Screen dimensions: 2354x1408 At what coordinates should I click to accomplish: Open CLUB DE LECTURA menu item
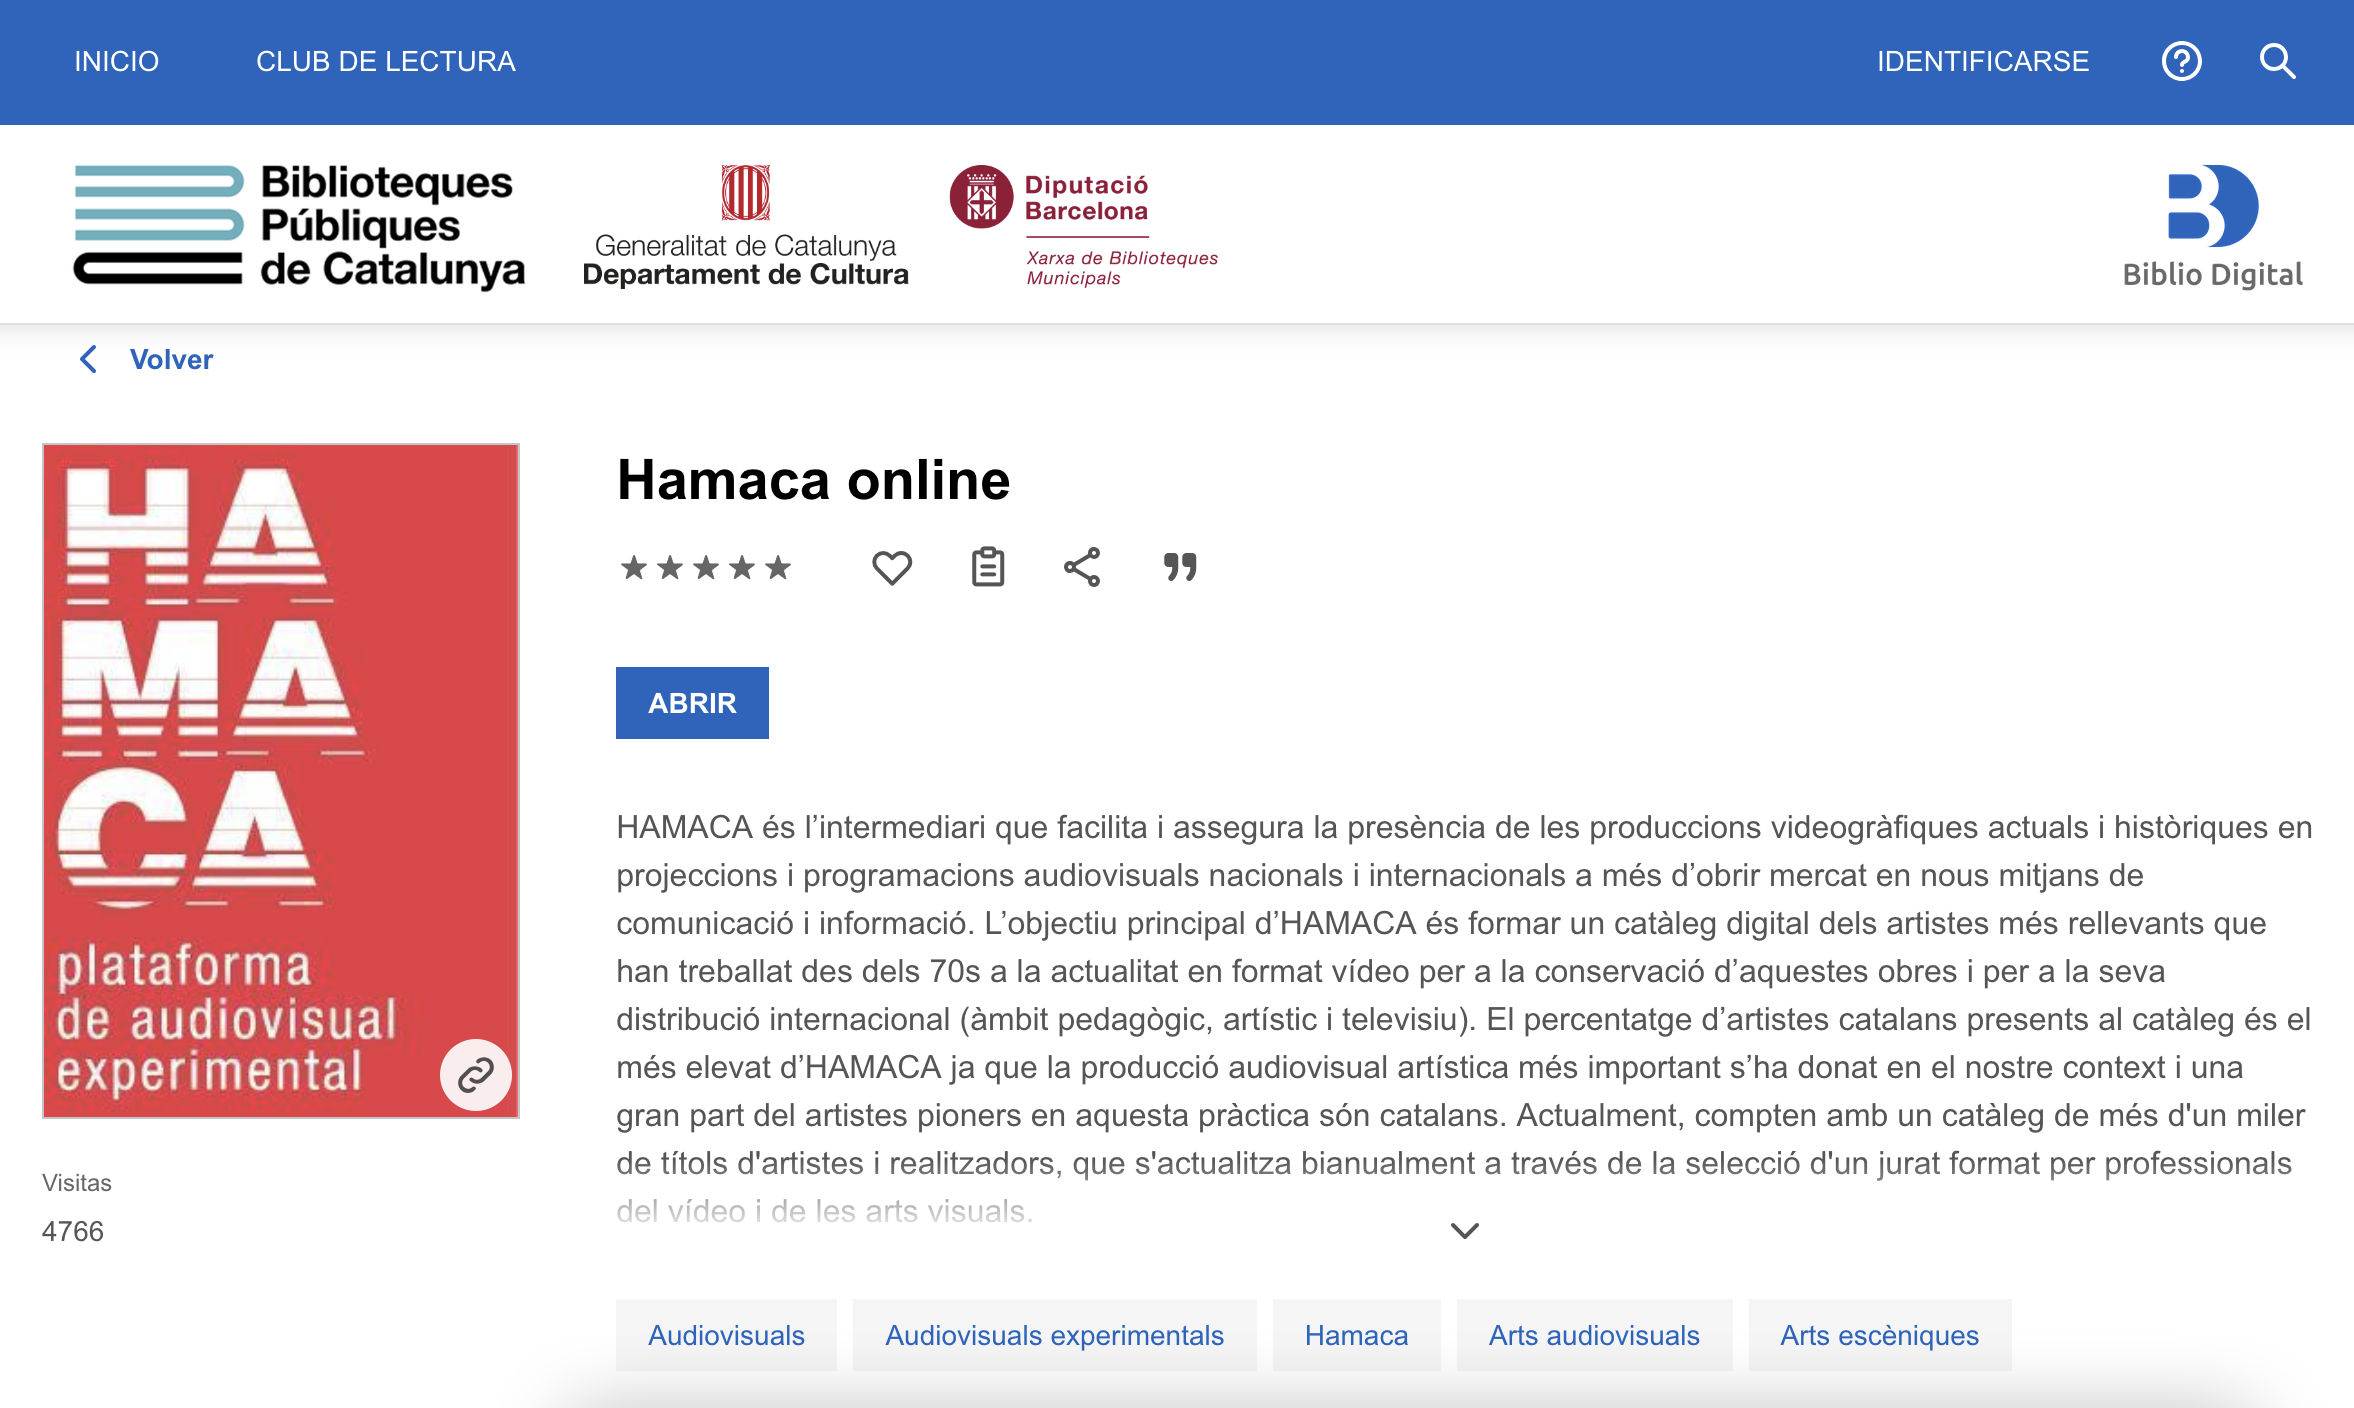pos(385,62)
